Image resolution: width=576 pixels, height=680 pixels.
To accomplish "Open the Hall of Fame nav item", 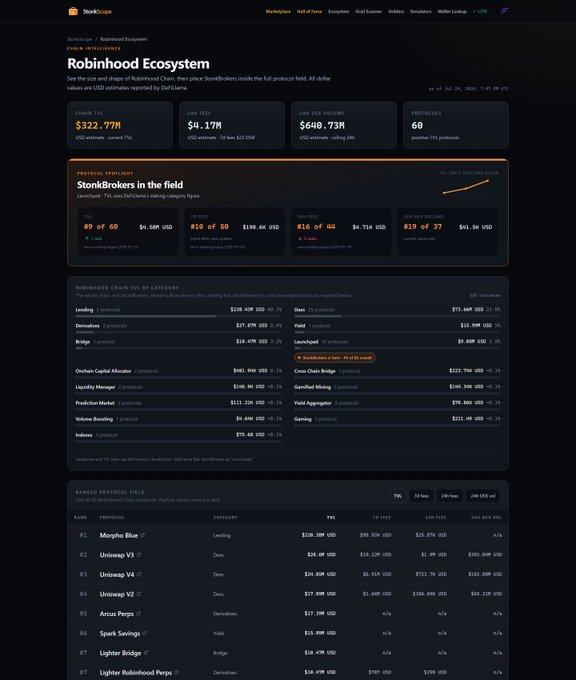I will (x=309, y=11).
